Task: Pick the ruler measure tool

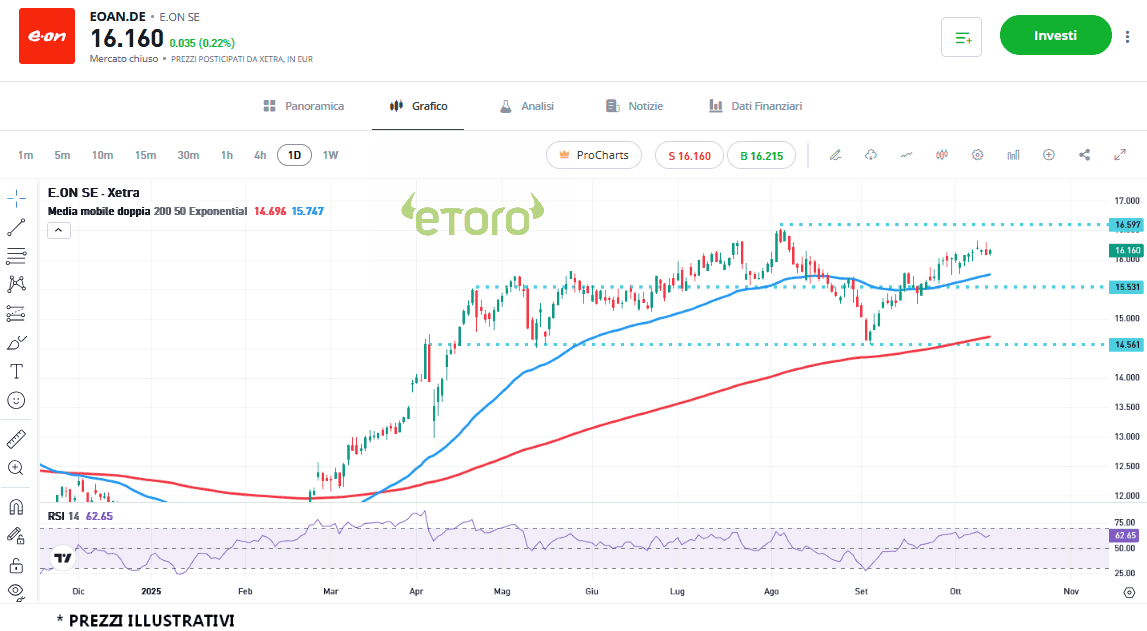Action: pyautogui.click(x=16, y=439)
